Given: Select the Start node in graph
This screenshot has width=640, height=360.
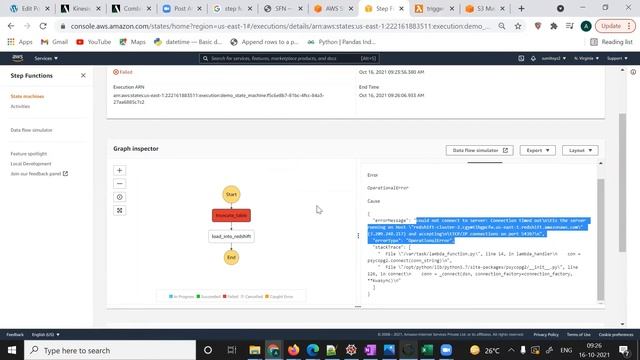Looking at the screenshot, I should pyautogui.click(x=231, y=194).
